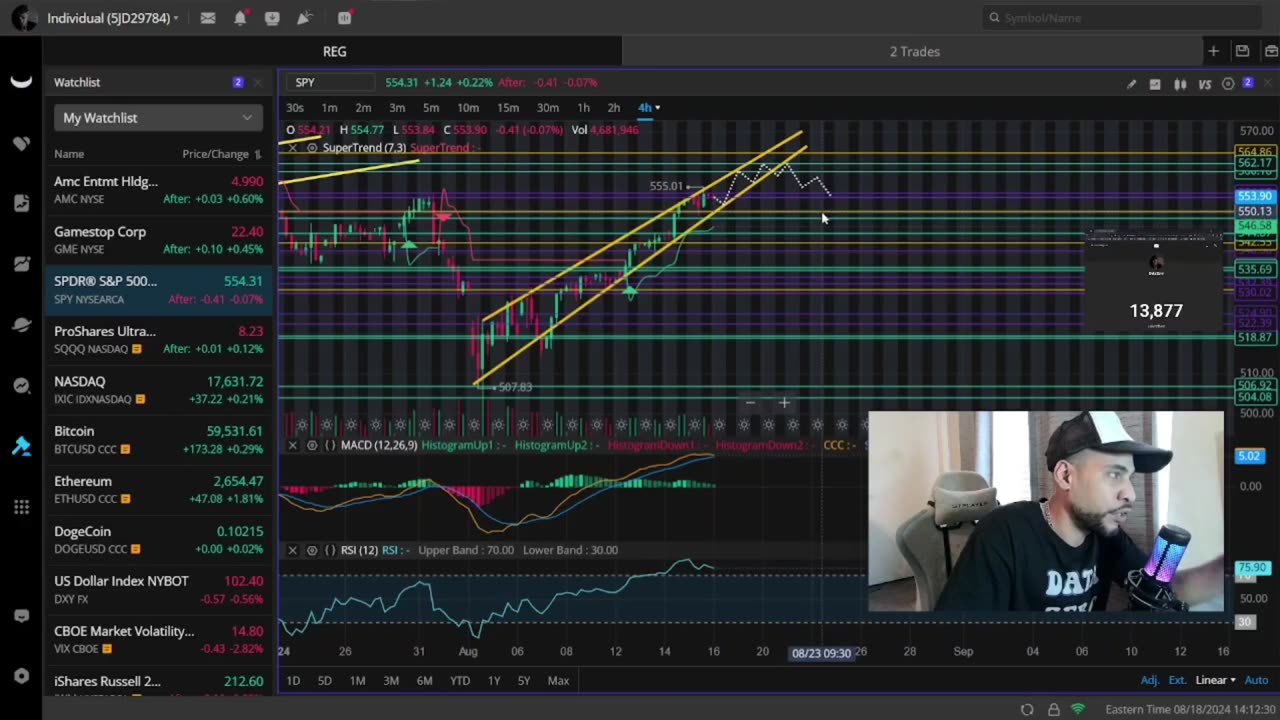
Task: Close the Watchlist panel
Action: (x=258, y=82)
